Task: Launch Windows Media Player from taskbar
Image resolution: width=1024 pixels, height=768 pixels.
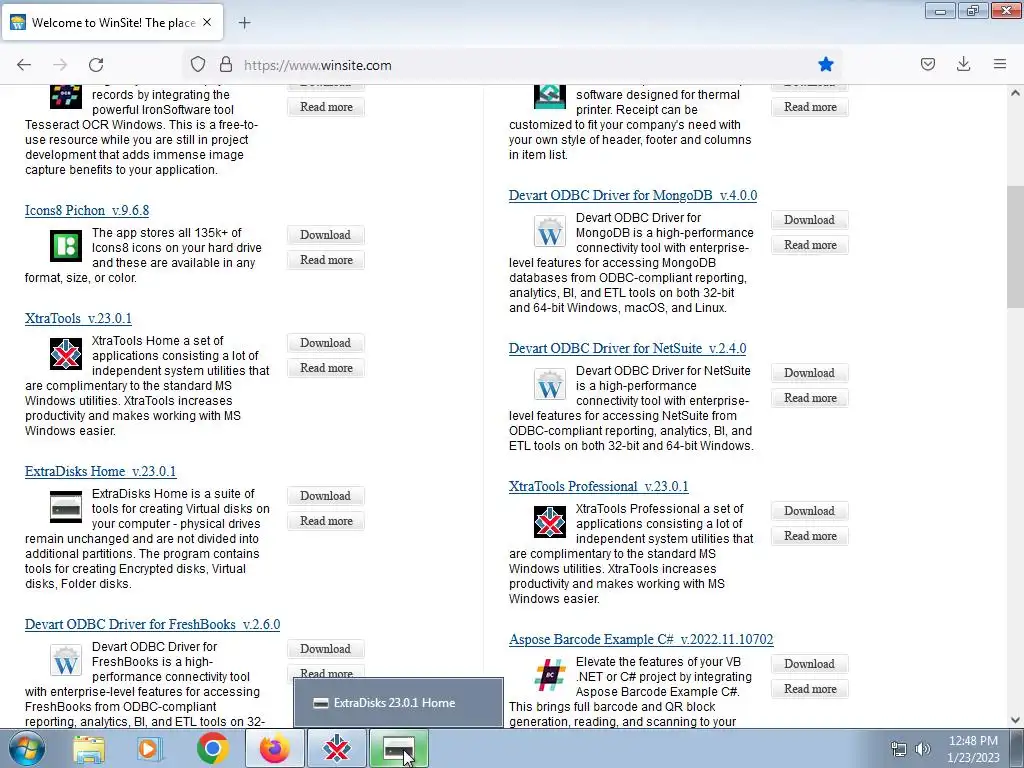Action: [x=149, y=748]
